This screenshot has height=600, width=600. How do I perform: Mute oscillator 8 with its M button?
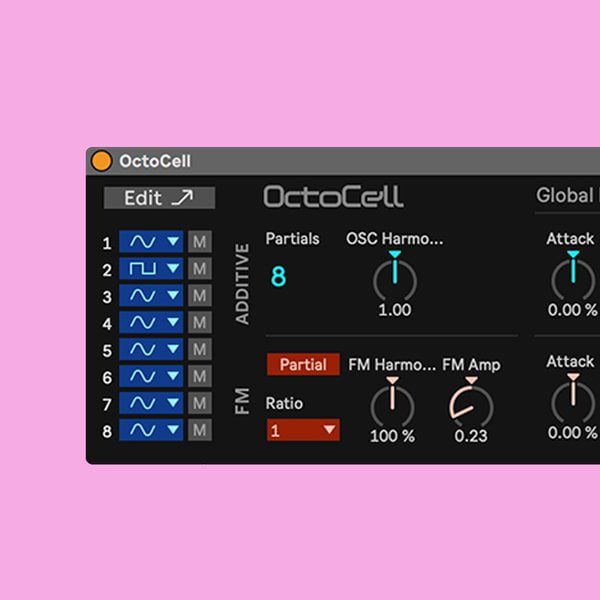[x=200, y=430]
